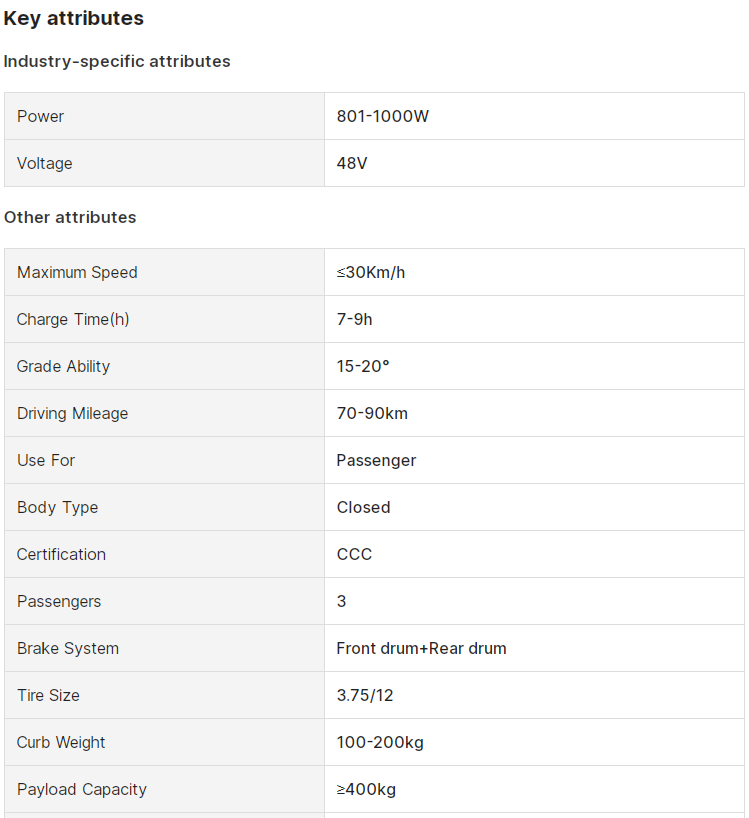Image resolution: width=749 pixels, height=818 pixels.
Task: Click the Industry-specific attributes subheading
Action: [x=117, y=61]
